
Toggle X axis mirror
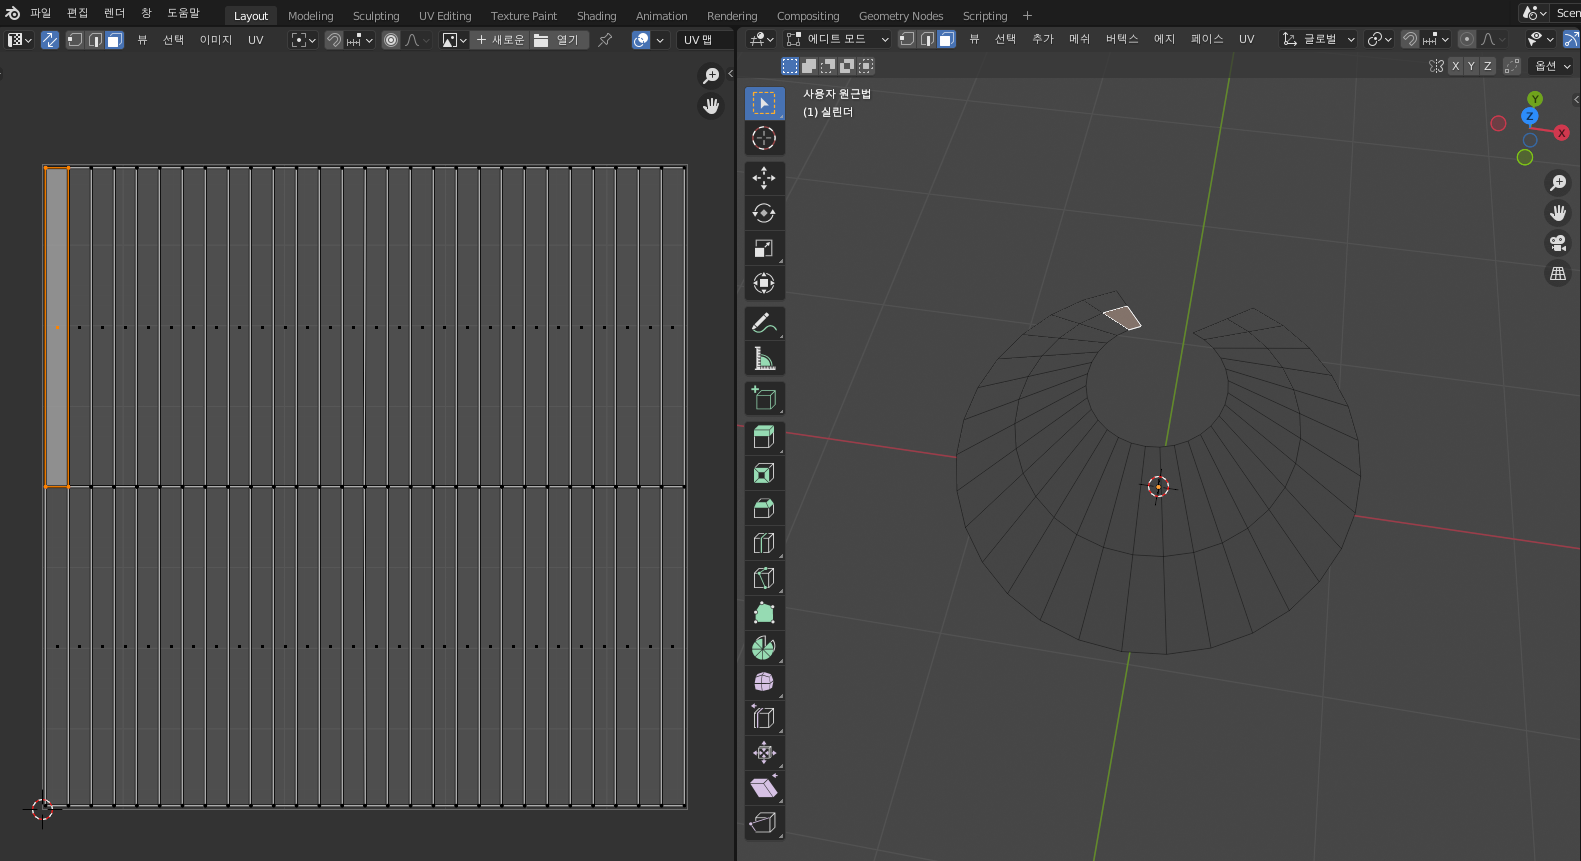(x=1455, y=66)
